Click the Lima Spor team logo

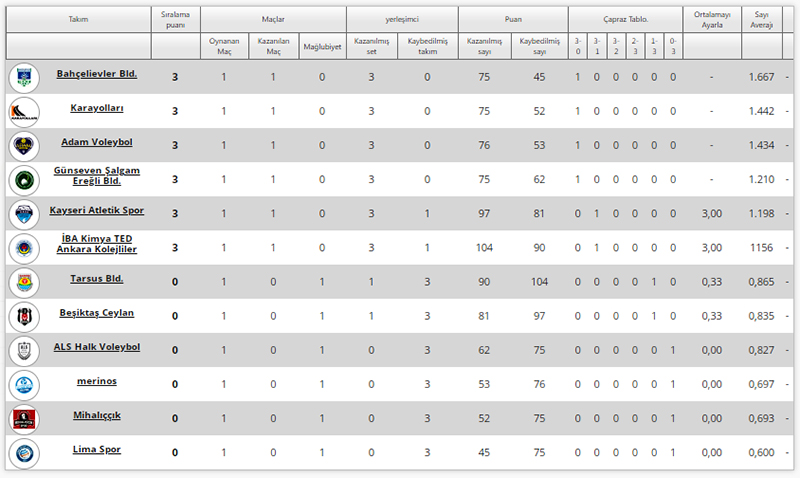click(23, 453)
